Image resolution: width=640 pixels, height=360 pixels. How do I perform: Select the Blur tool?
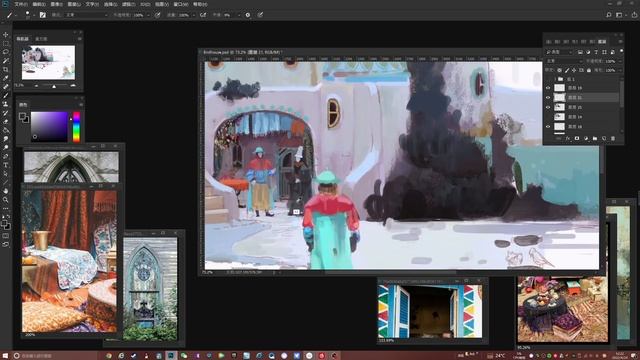(5, 139)
